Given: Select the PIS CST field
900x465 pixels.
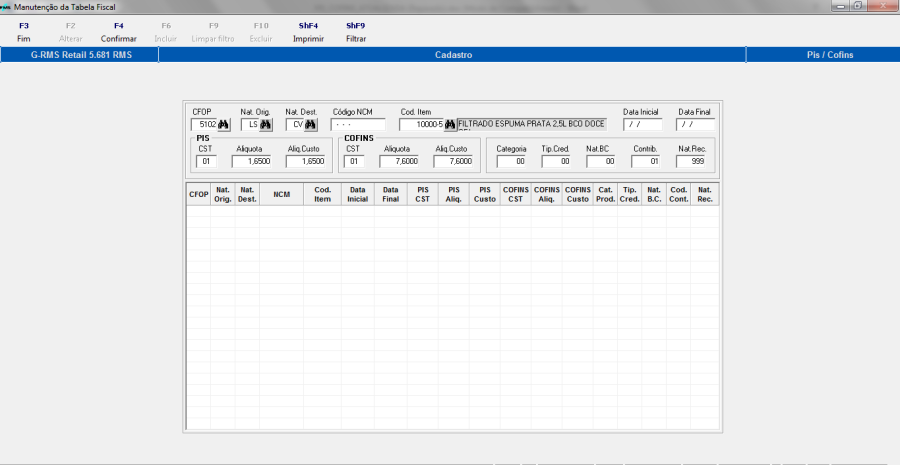Looking at the screenshot, I should click(206, 161).
